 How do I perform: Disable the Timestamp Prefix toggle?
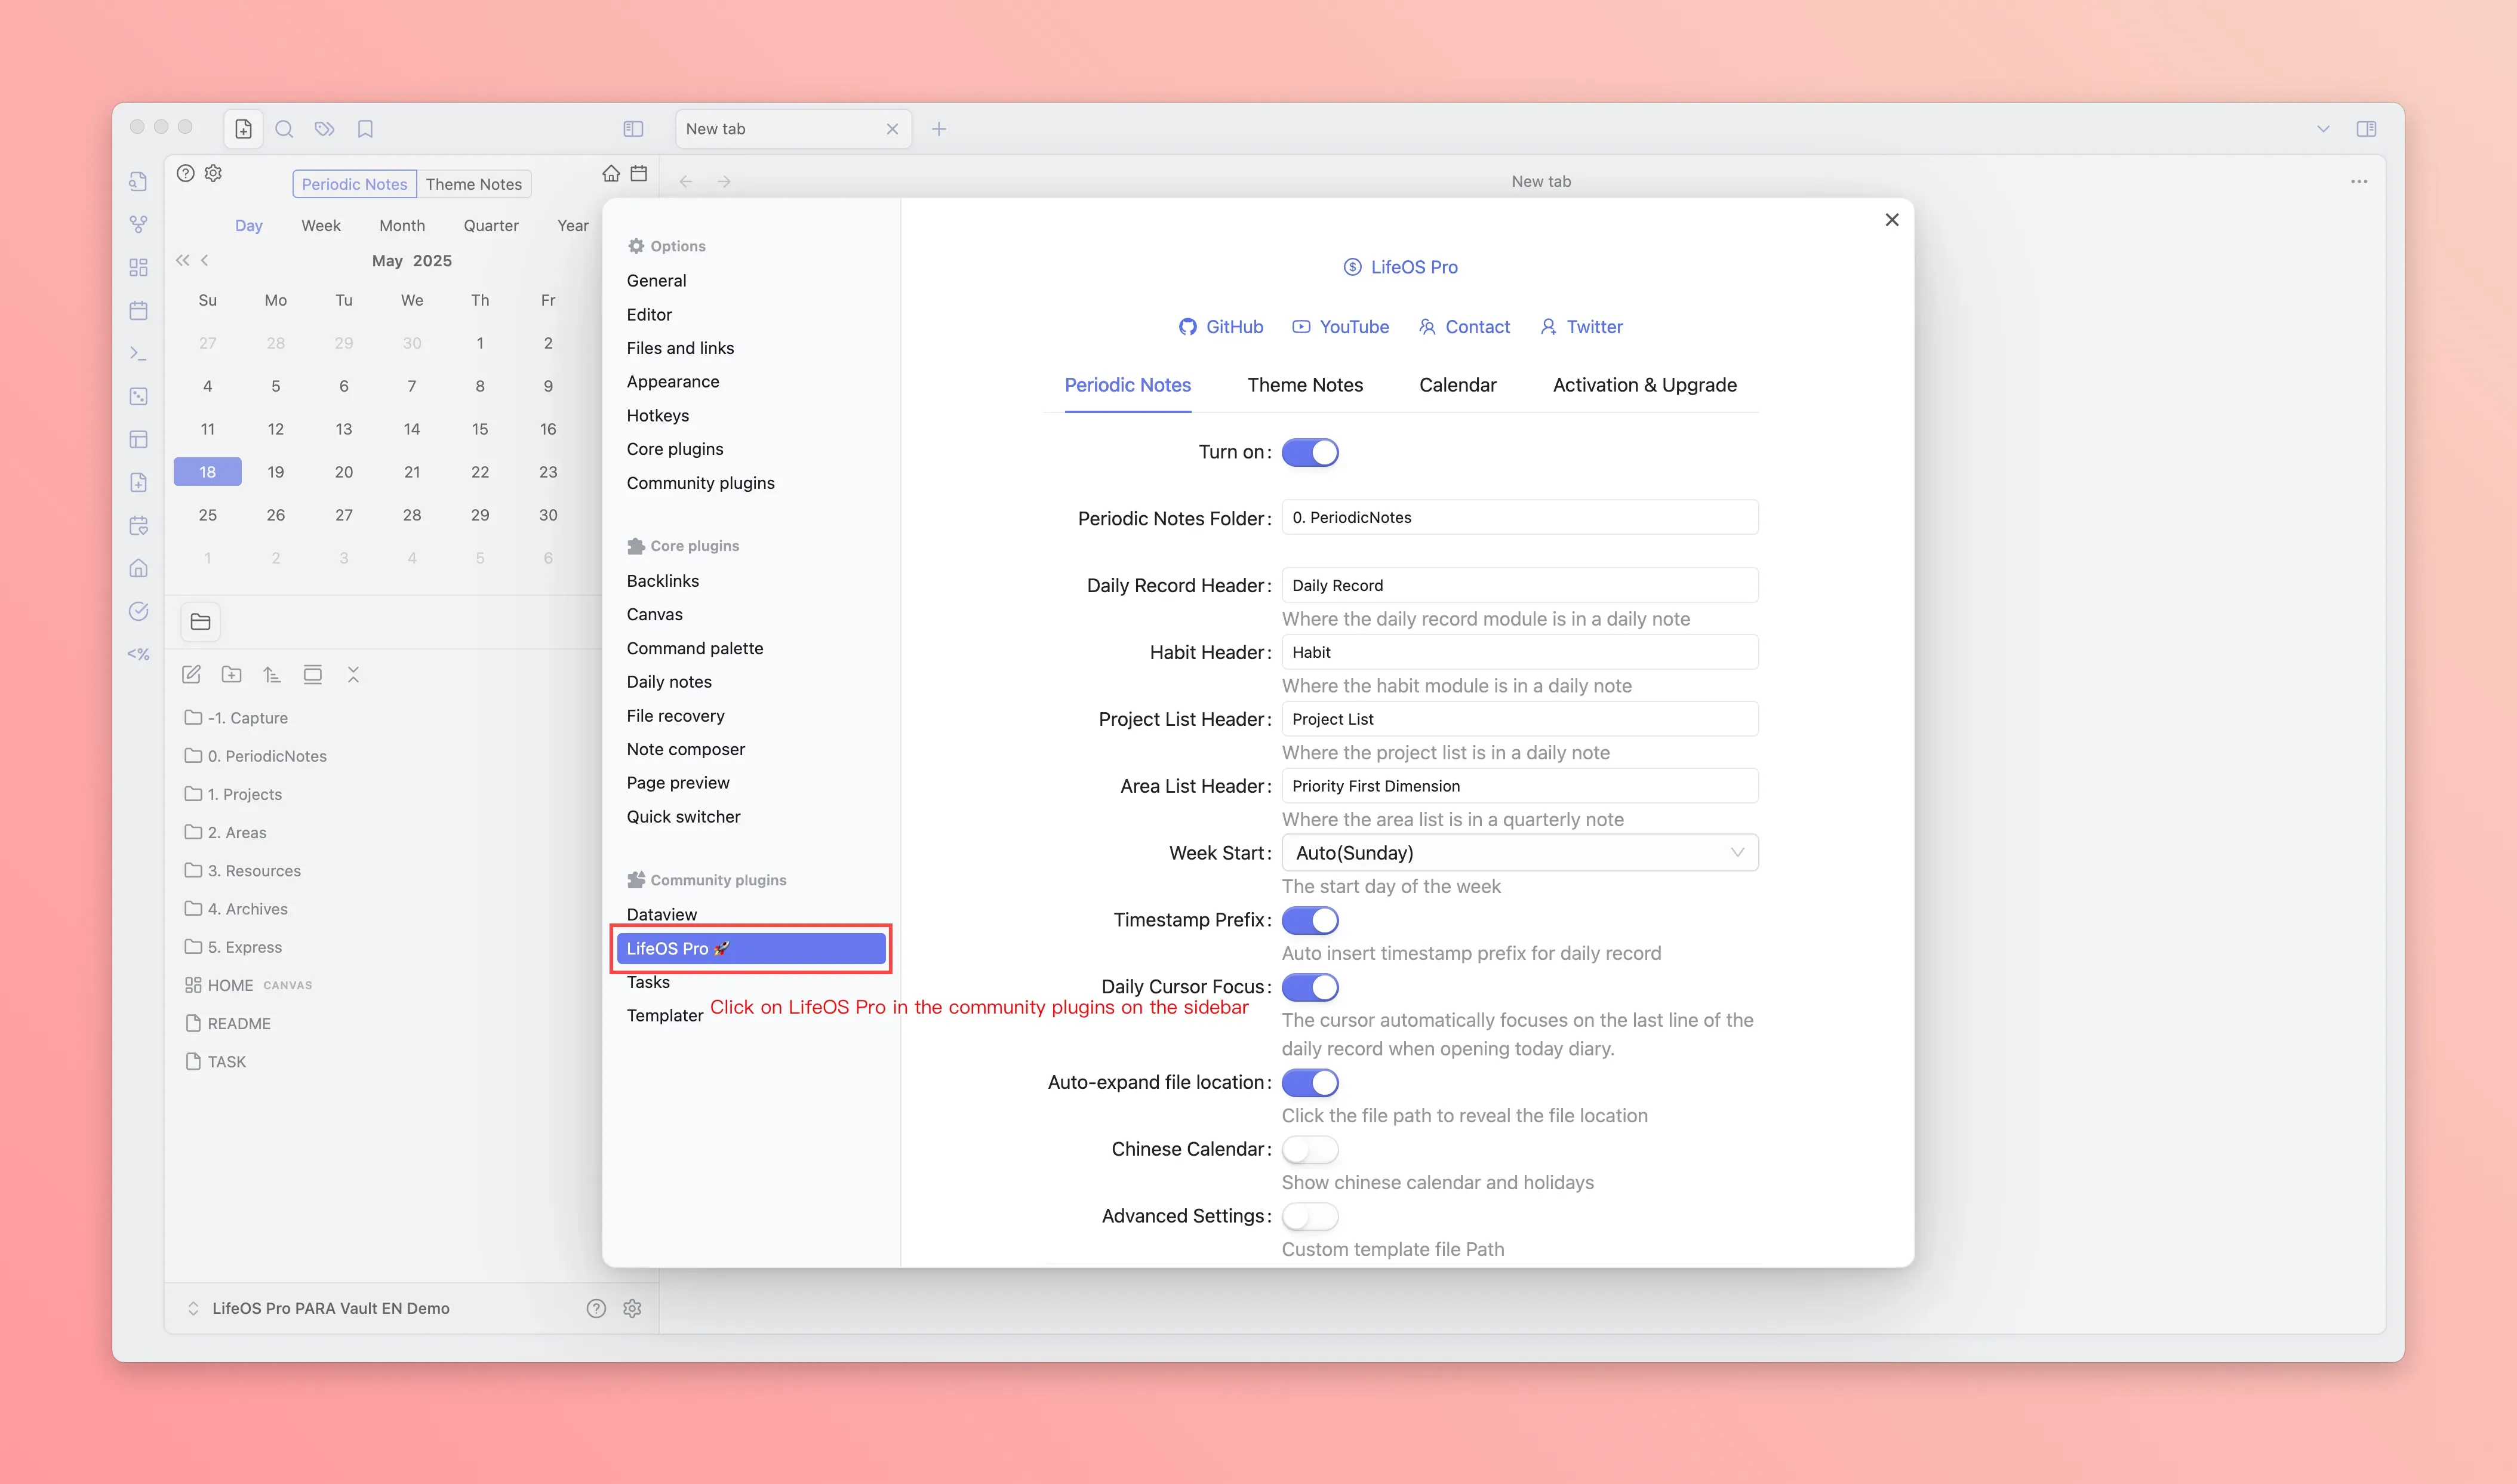(1310, 920)
